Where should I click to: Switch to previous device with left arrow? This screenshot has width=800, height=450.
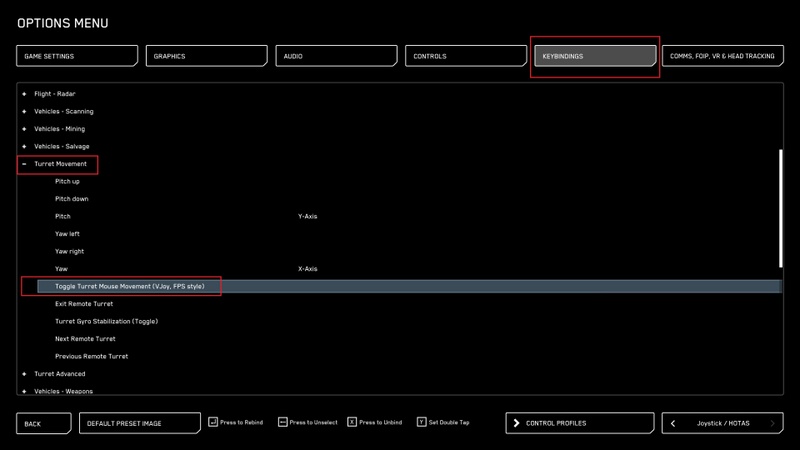coord(673,423)
